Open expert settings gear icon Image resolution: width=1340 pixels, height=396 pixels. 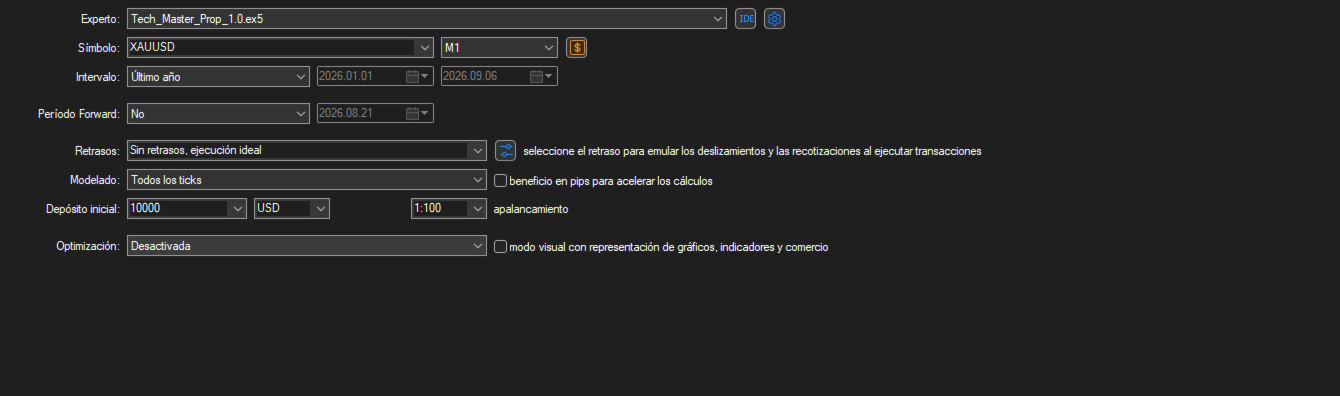click(x=774, y=18)
